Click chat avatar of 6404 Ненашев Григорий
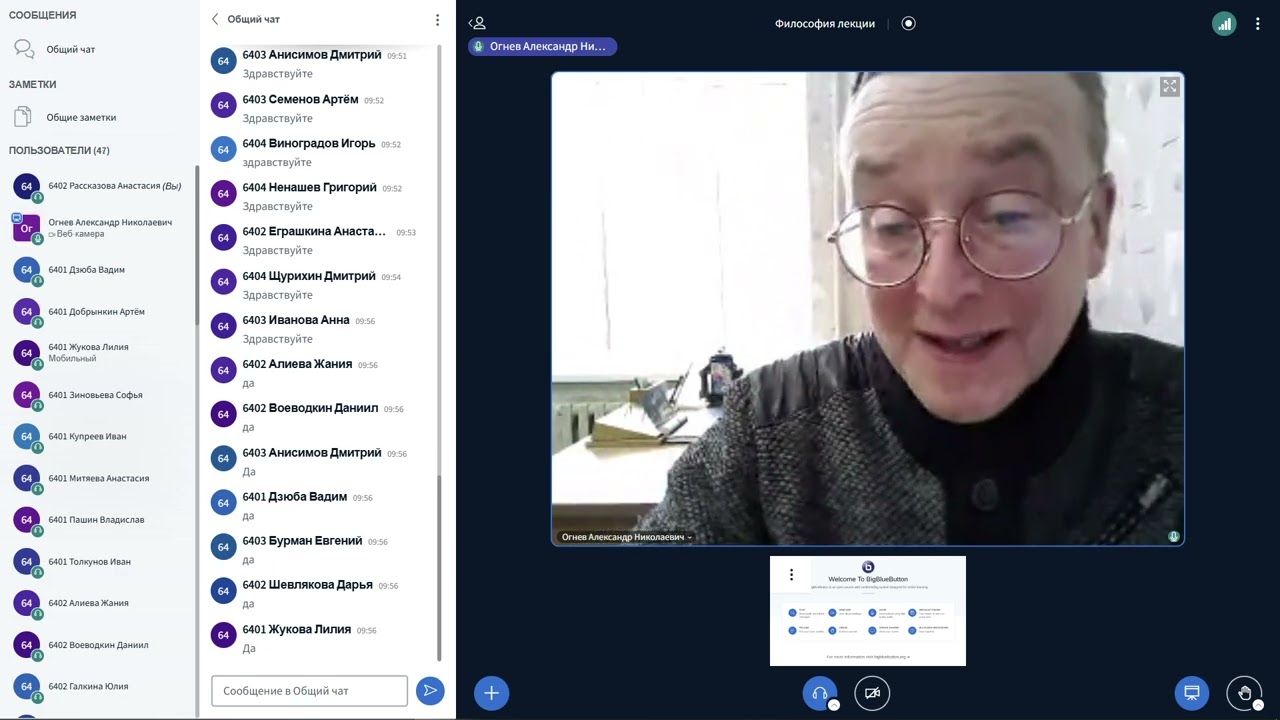This screenshot has width=1280, height=720. coord(223,193)
